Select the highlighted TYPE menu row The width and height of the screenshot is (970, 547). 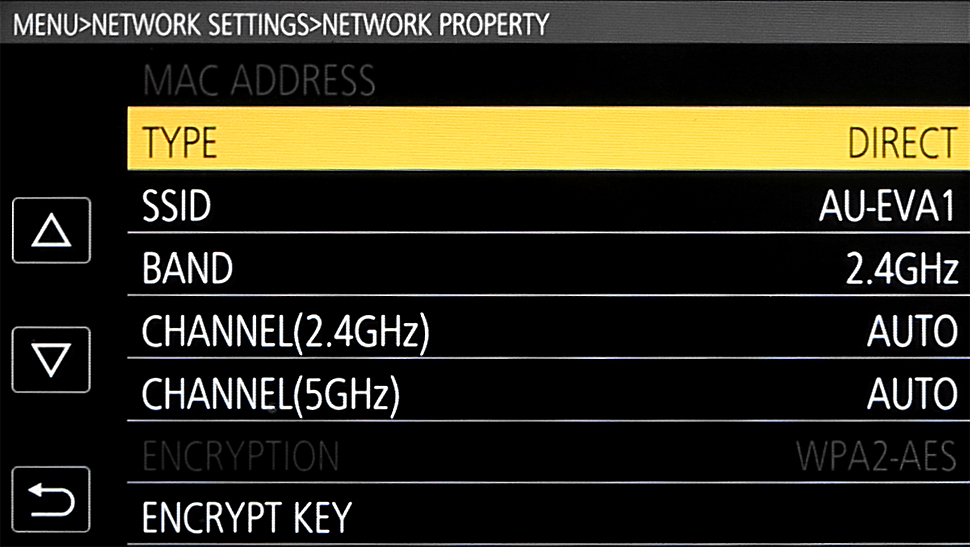(x=548, y=139)
